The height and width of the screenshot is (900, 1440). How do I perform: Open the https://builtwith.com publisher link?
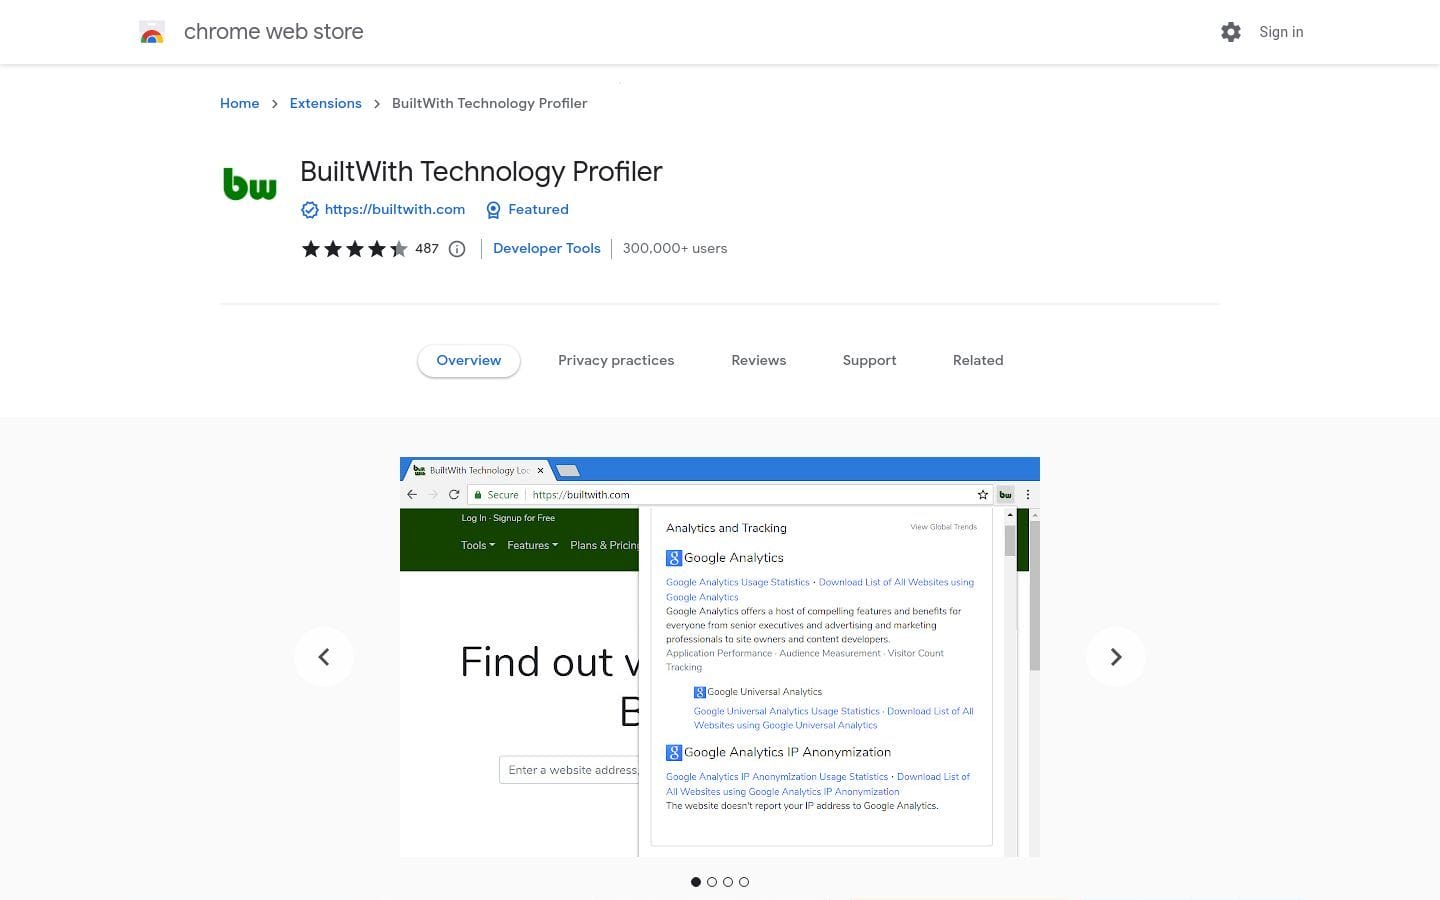[x=395, y=209]
